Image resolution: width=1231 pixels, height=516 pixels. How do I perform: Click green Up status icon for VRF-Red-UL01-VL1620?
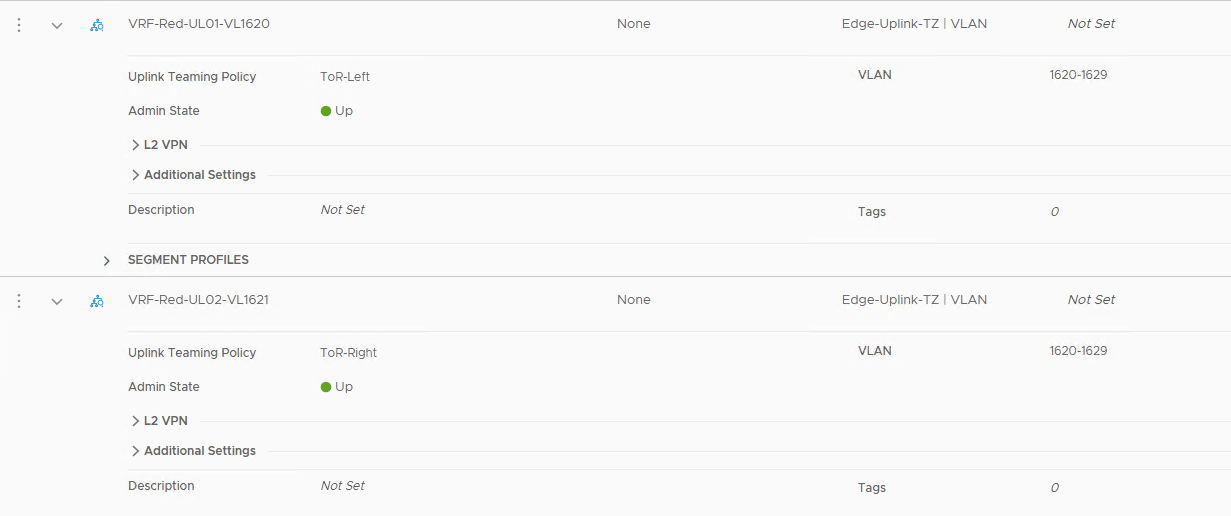pyautogui.click(x=326, y=111)
